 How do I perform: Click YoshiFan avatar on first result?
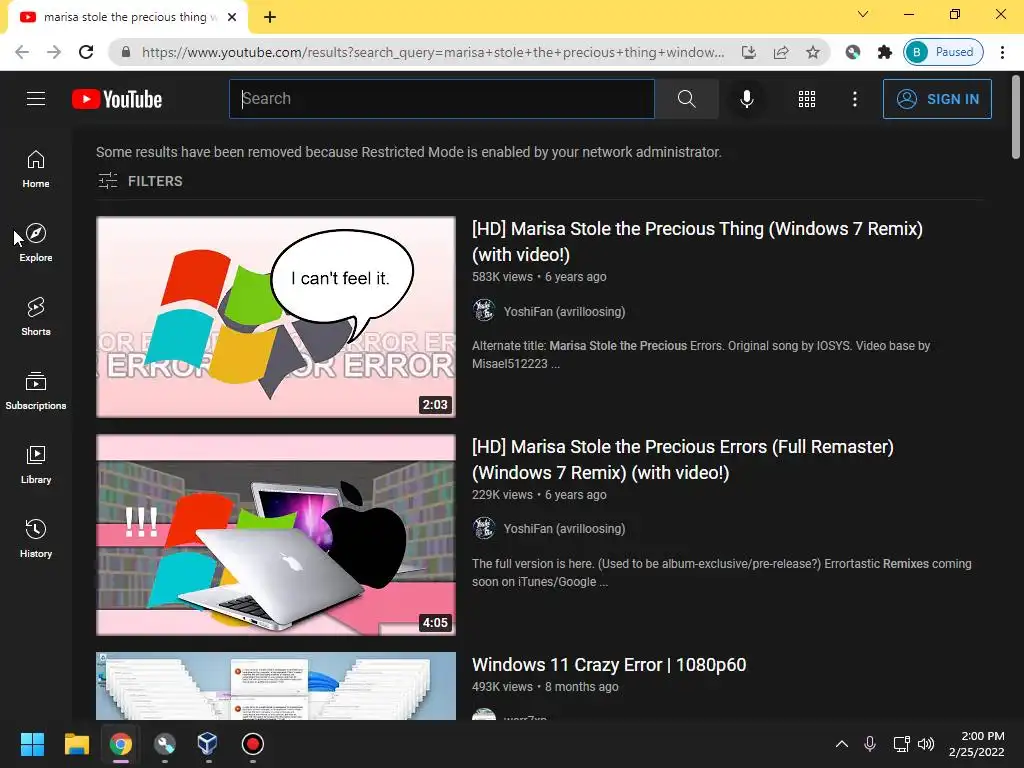[x=484, y=311]
